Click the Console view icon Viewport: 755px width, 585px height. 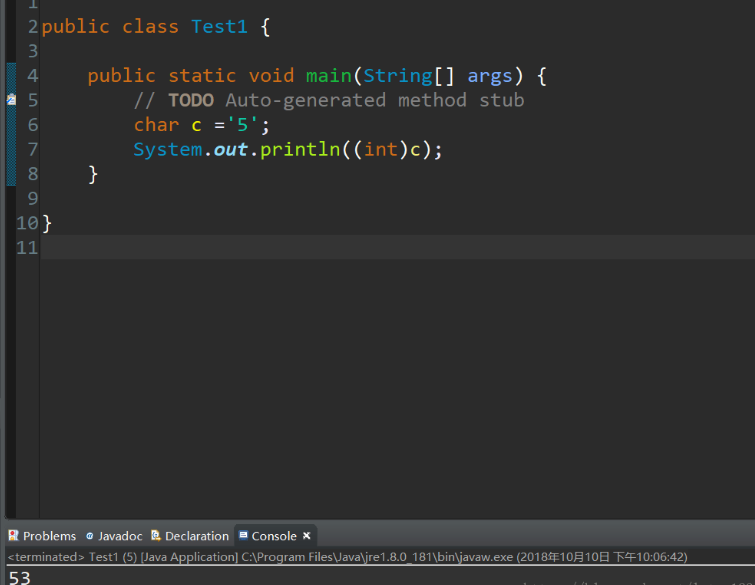point(243,536)
